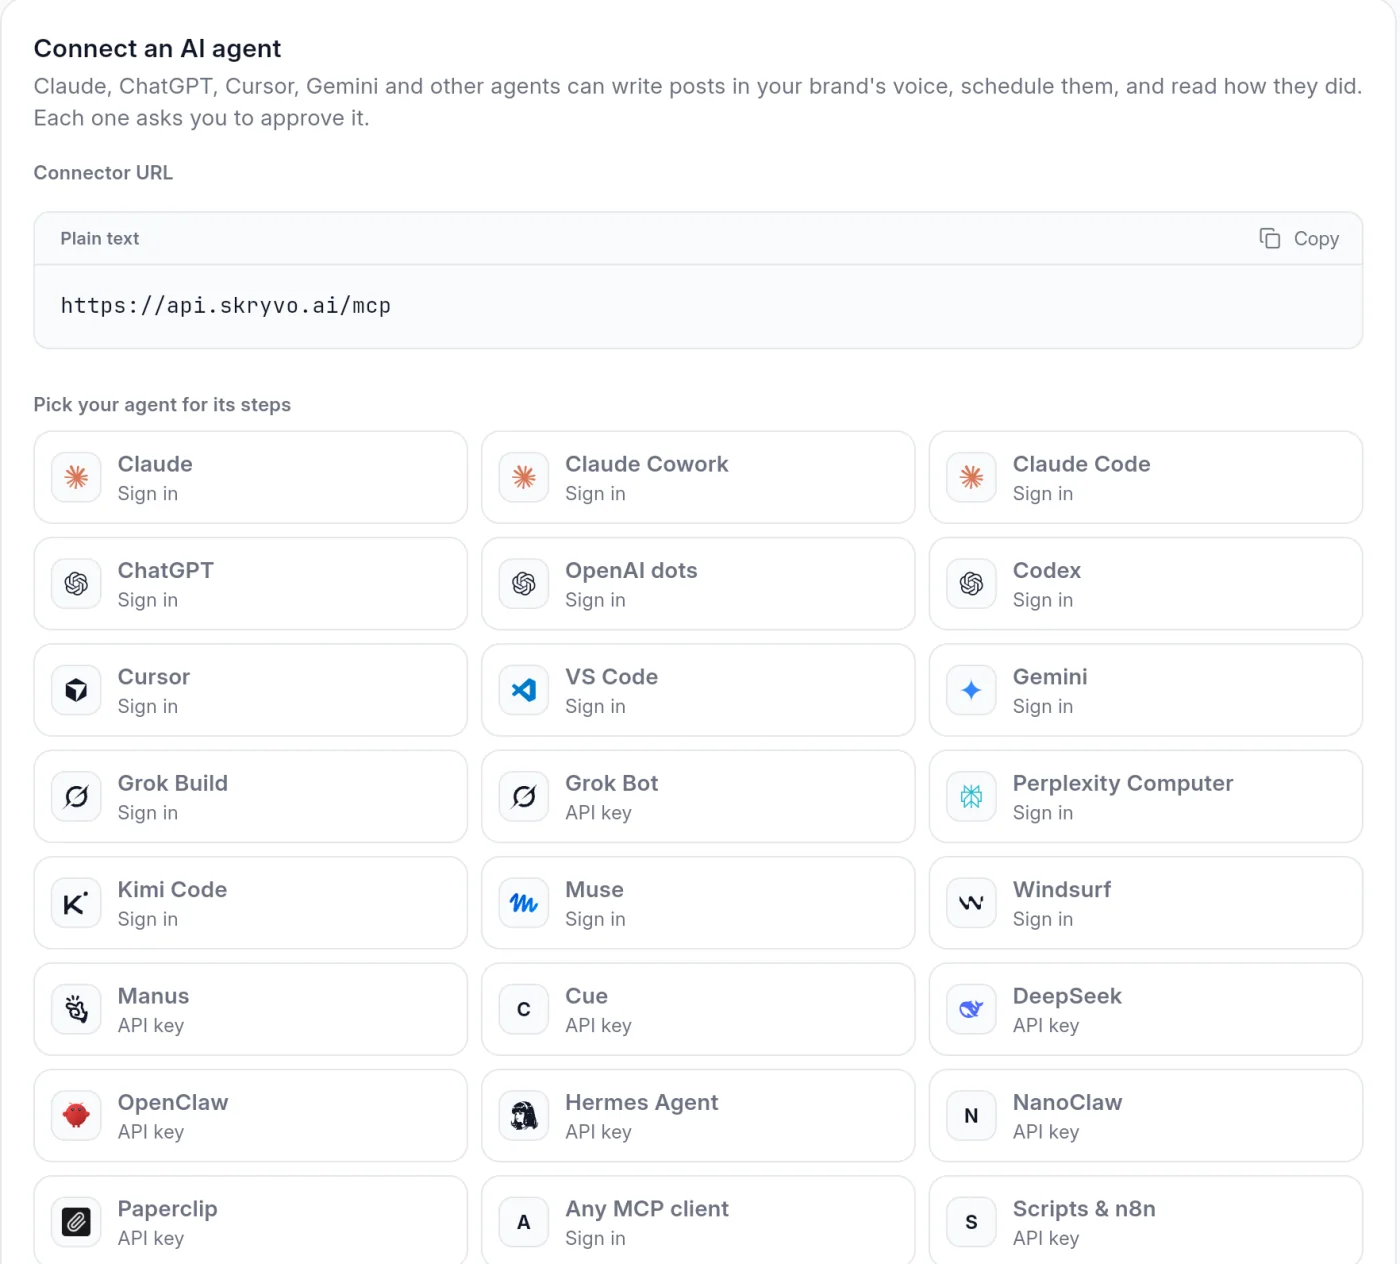Click 'Sign in' under Kimi Code
The image size is (1400, 1264).
[148, 920]
